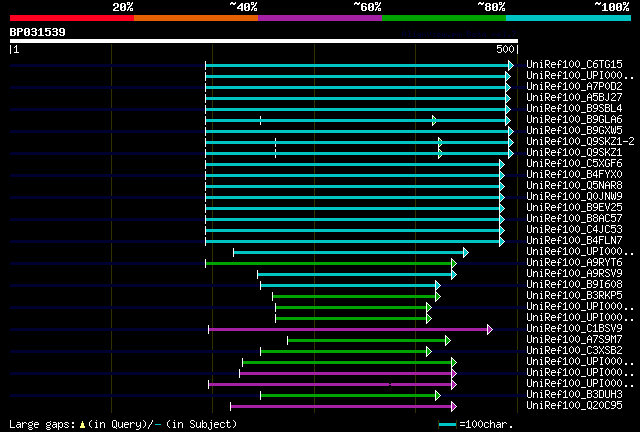Select the UniRef100_C3XSB2 label
Viewport: 640px width, 432px height.
coord(574,351)
